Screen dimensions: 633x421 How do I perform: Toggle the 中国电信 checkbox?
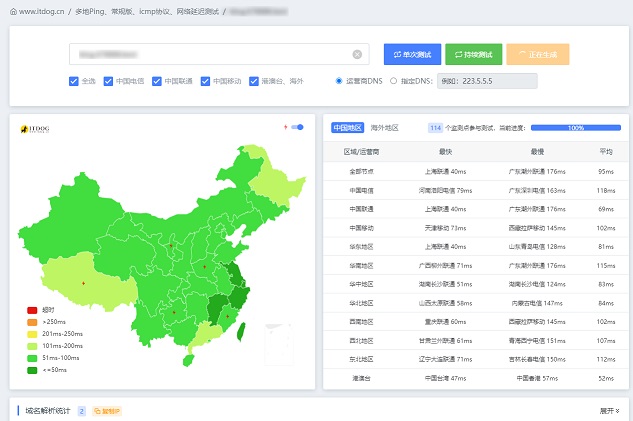pyautogui.click(x=108, y=81)
